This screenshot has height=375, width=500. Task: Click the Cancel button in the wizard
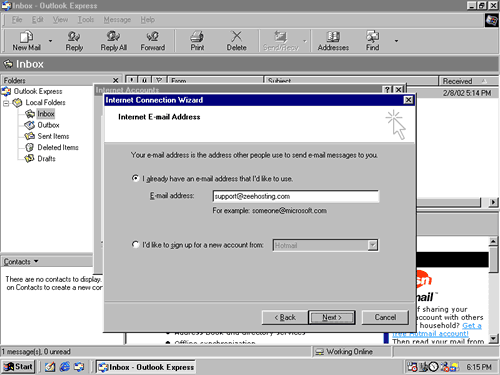coord(385,317)
